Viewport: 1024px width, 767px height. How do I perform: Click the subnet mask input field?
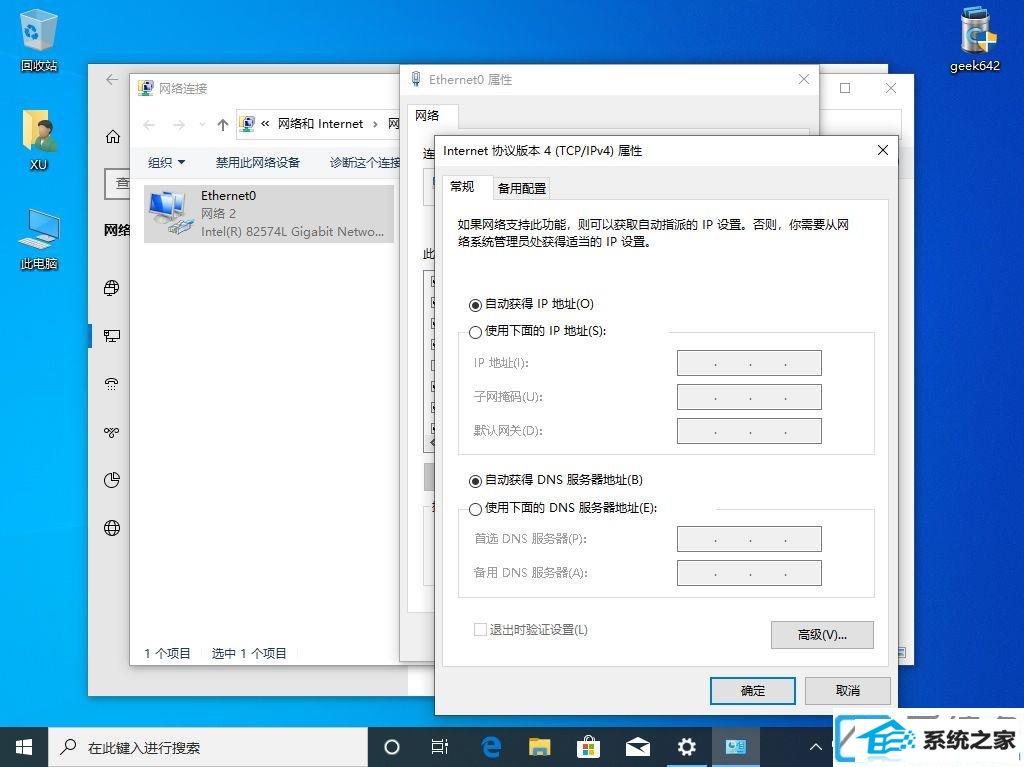(x=749, y=397)
